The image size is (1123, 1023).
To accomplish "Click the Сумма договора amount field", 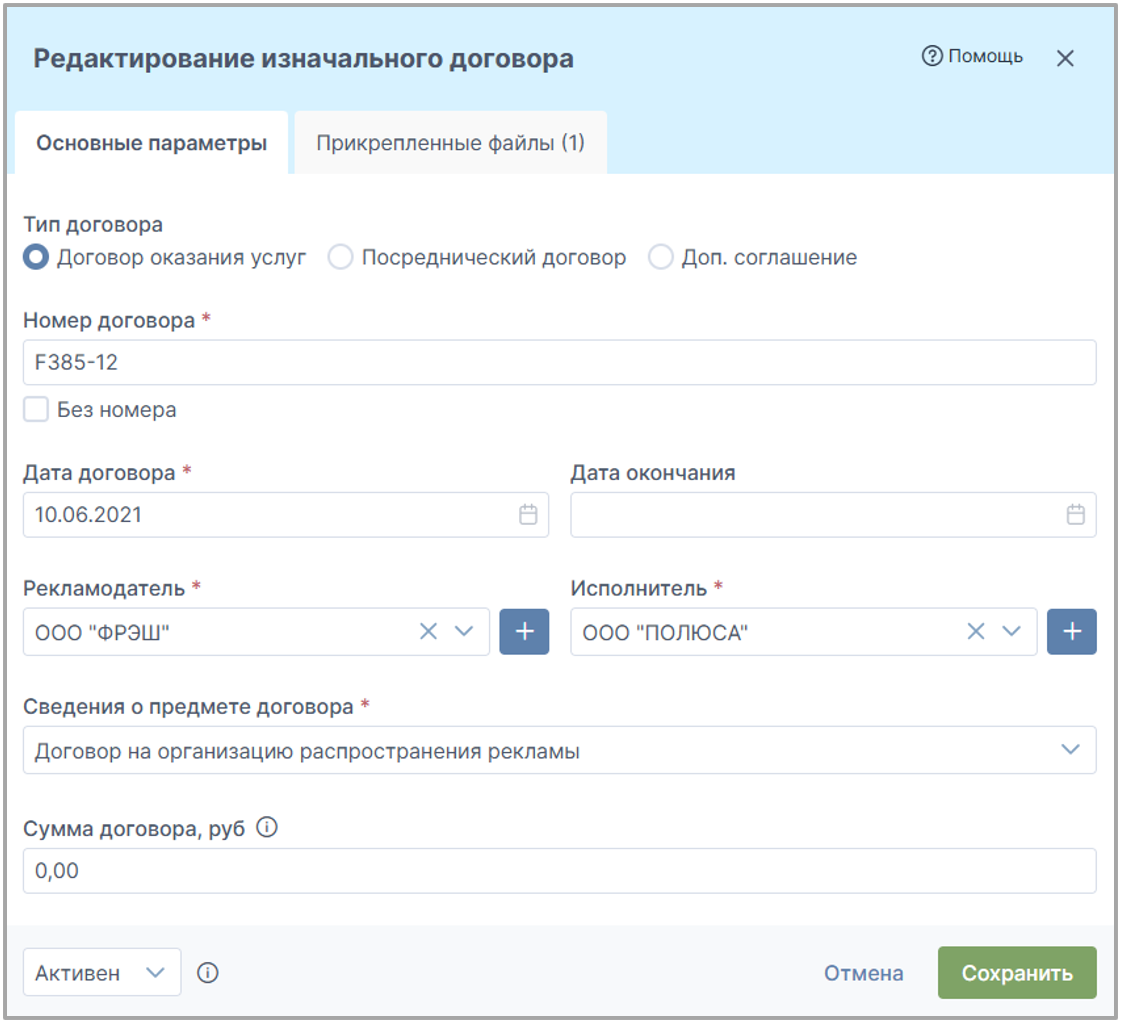I will click(559, 870).
